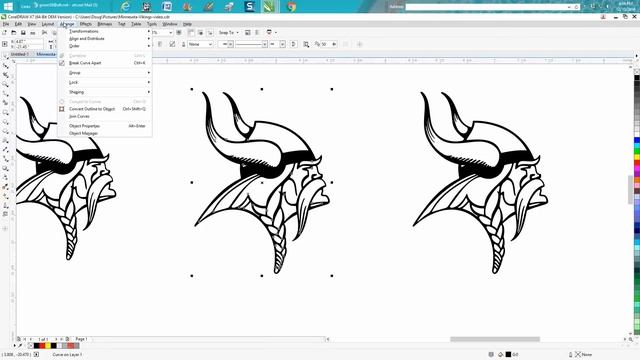This screenshot has height=360, width=640.
Task: Expand the Align and Distribute submenu
Action: [x=105, y=39]
